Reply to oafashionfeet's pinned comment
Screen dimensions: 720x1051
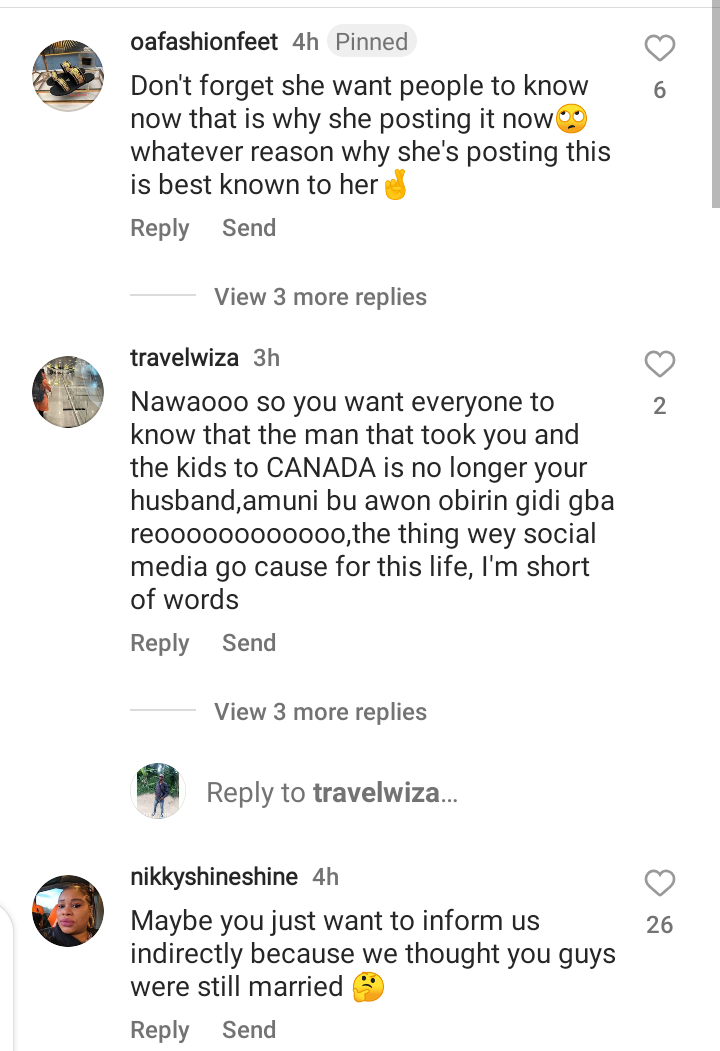160,228
